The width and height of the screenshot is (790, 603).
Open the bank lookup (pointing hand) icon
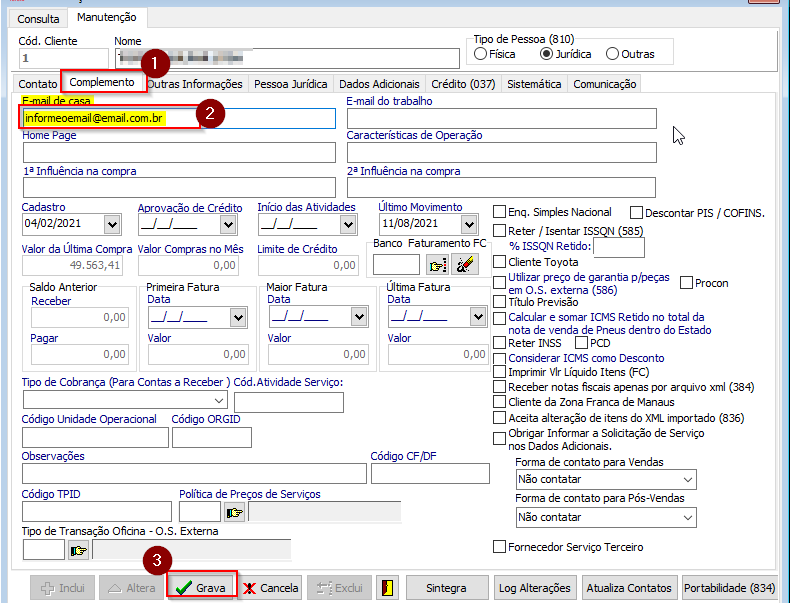(x=437, y=264)
